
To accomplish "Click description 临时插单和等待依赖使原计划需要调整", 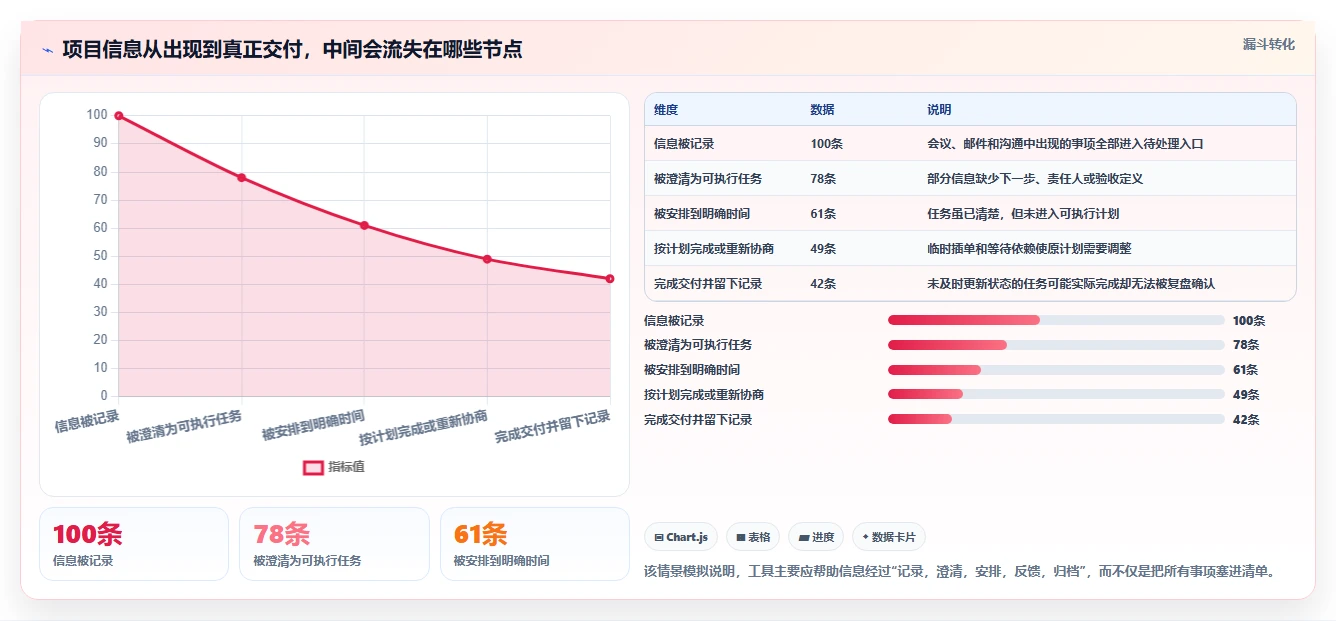I will click(1029, 249).
